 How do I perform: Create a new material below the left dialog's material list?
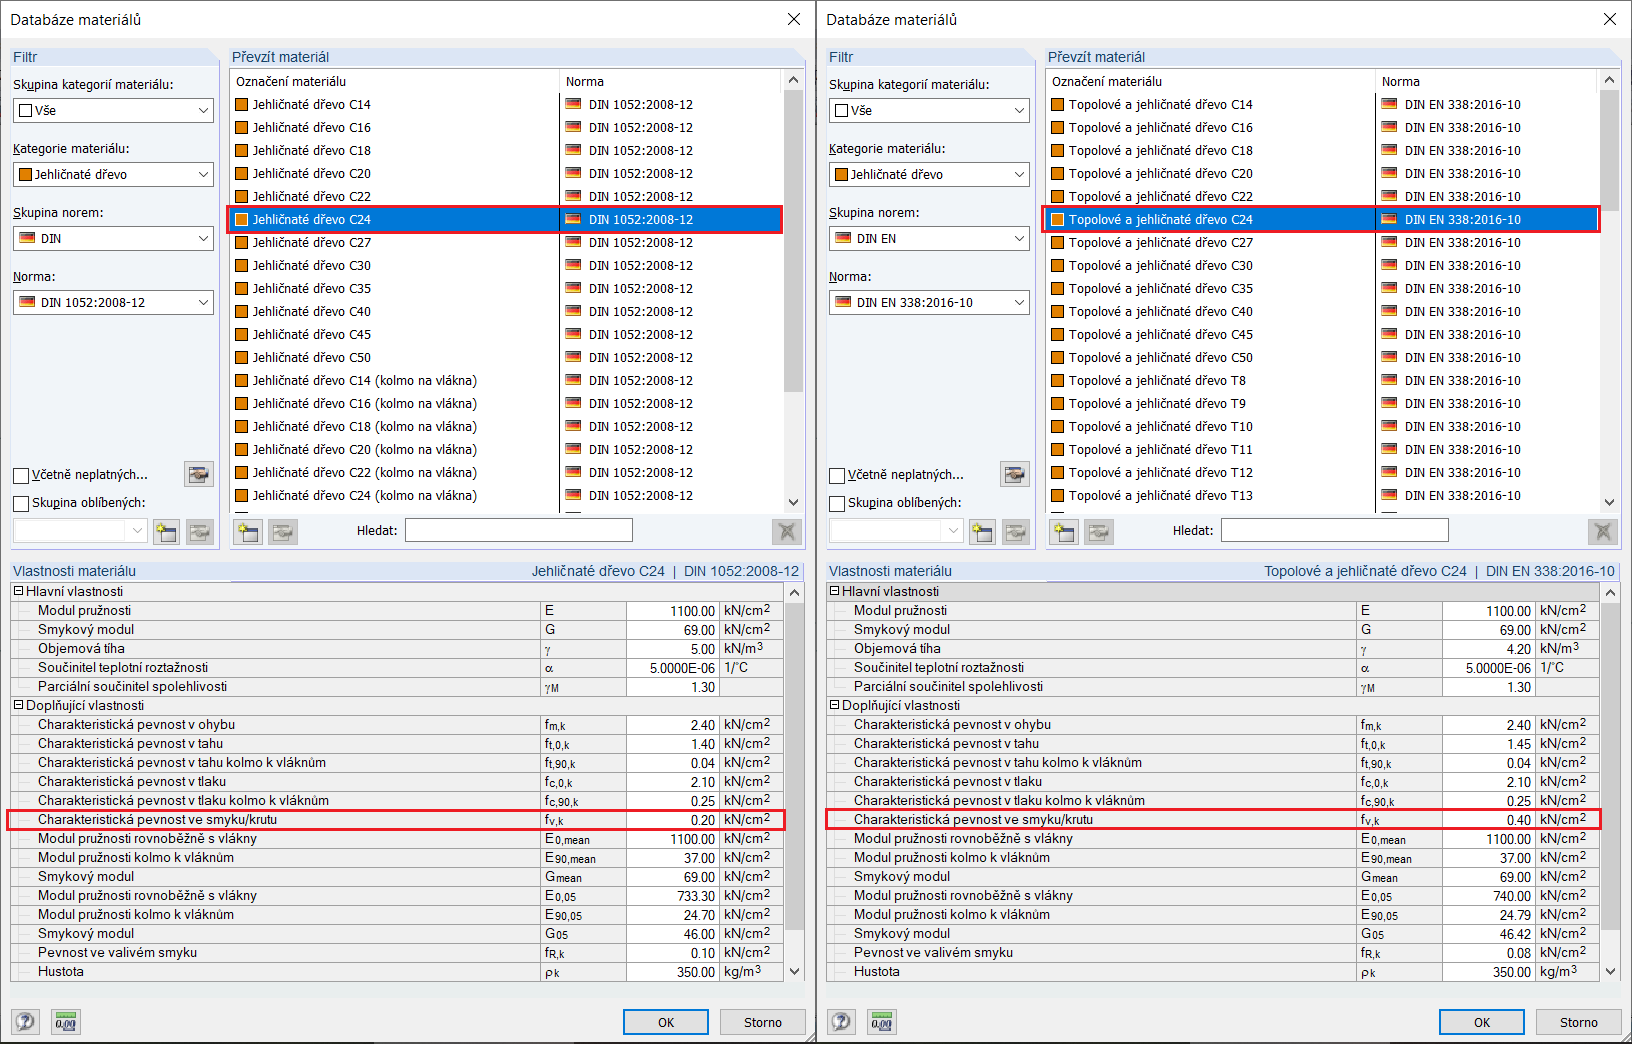click(247, 531)
